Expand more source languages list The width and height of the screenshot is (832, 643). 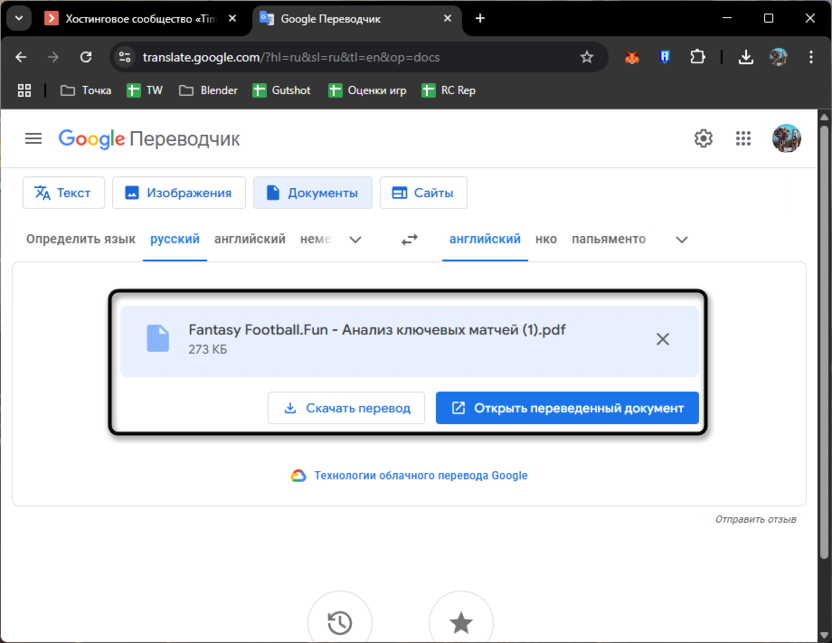(x=355, y=240)
